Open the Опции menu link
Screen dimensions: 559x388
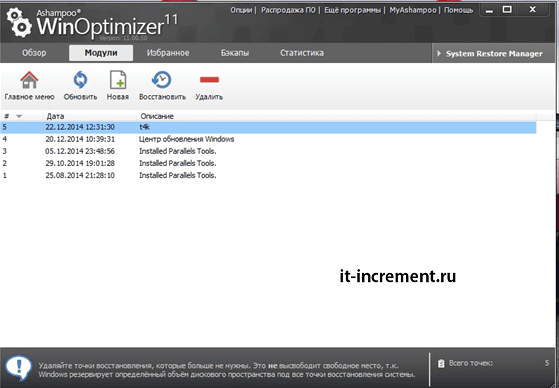point(241,10)
